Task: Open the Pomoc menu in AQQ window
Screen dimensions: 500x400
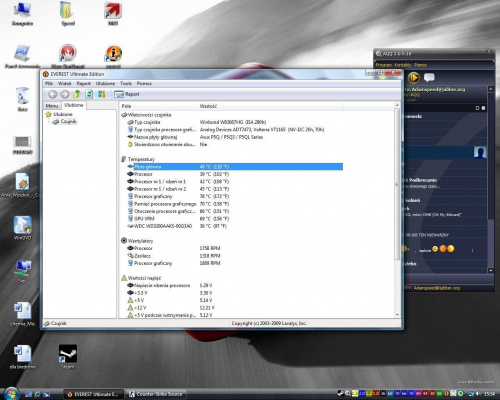Action: [421, 65]
